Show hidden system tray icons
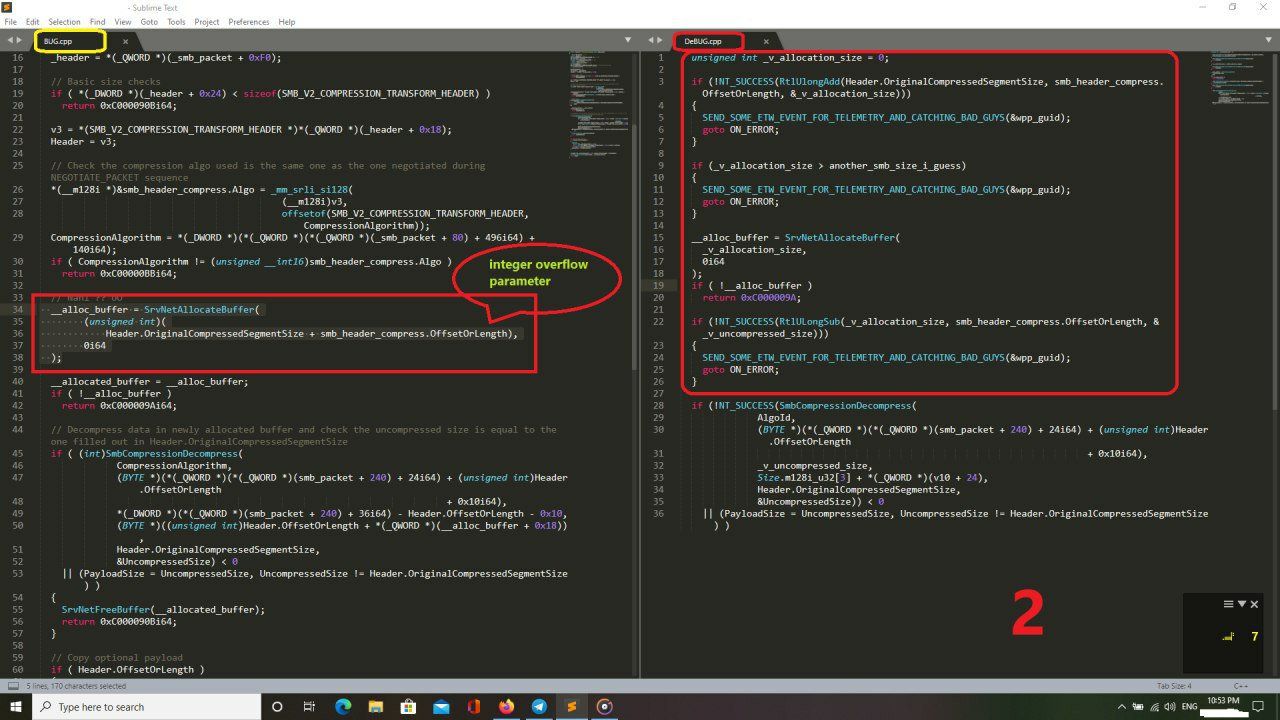 [1121, 706]
